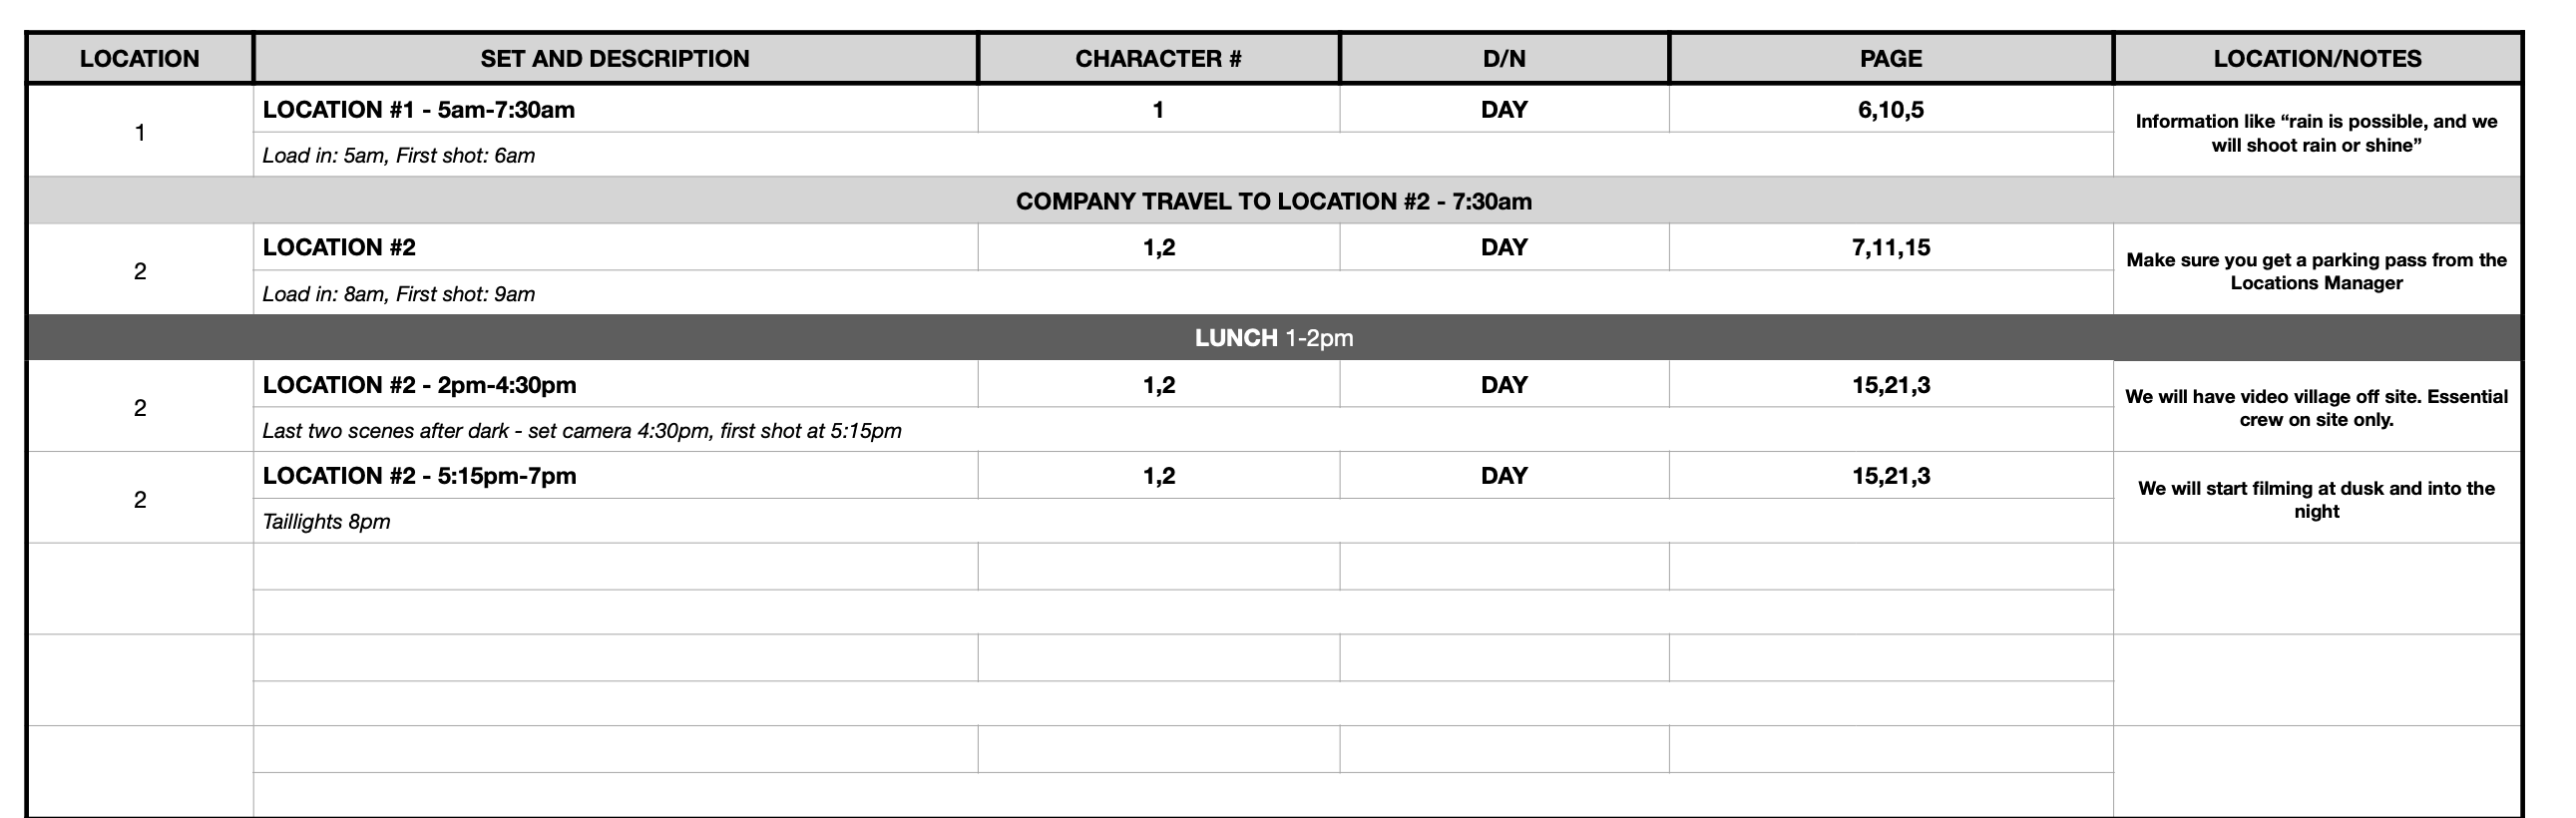Select the 'Taillights 8pm' cell
Screen dimensions: 2576x818
click(x=326, y=521)
